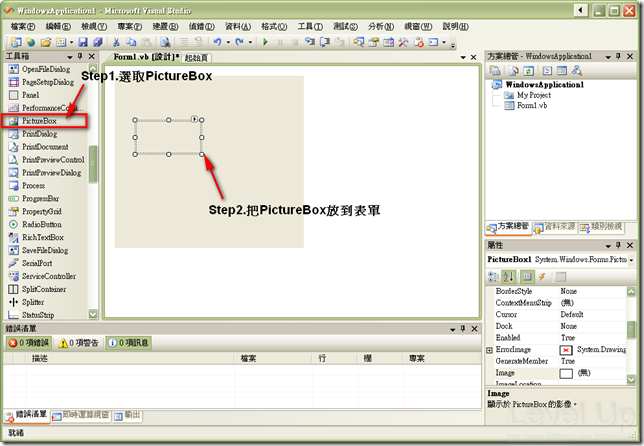644x446 pixels.
Task: Open the 檔案(F) menu
Action: click(x=23, y=26)
